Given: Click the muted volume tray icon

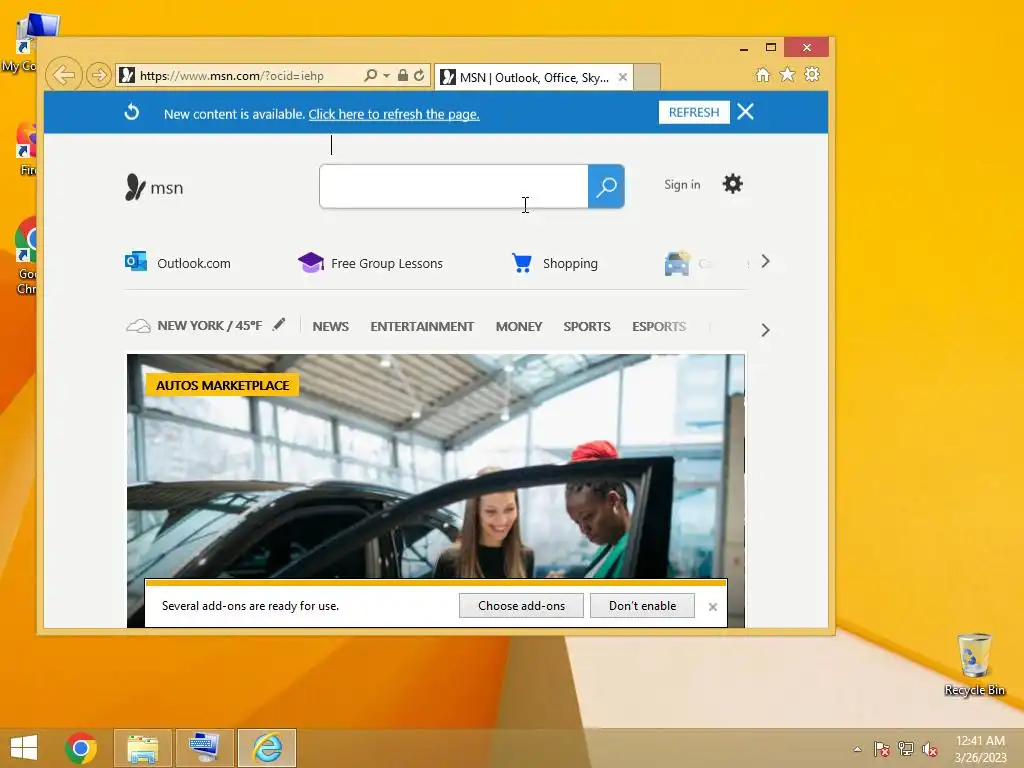Looking at the screenshot, I should [930, 749].
